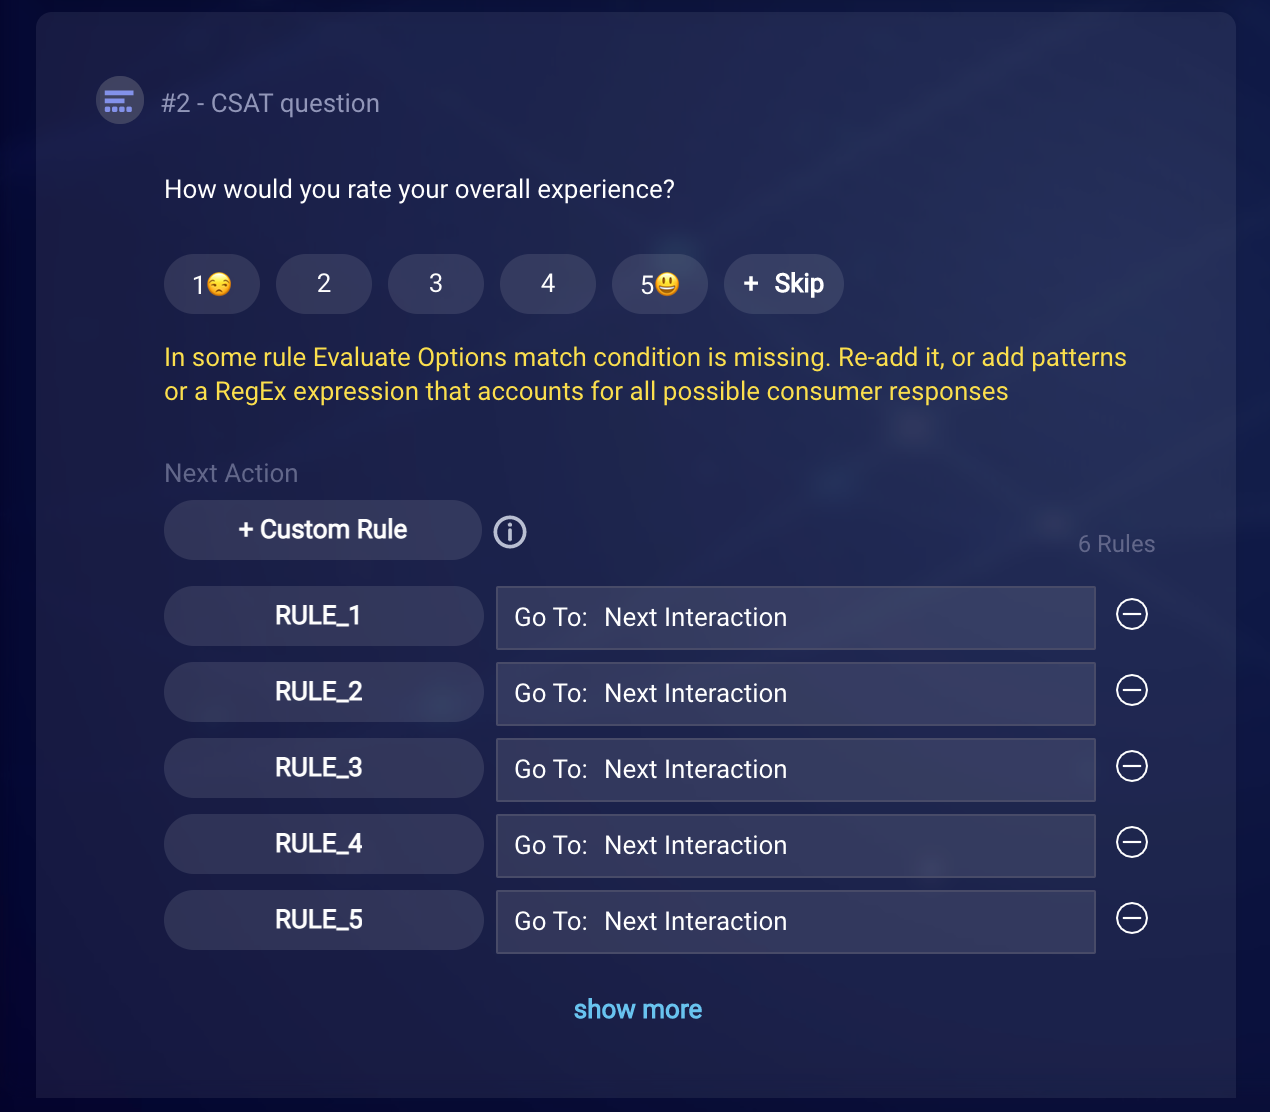Expand rules list with show more
1270x1112 pixels.
coord(638,1009)
